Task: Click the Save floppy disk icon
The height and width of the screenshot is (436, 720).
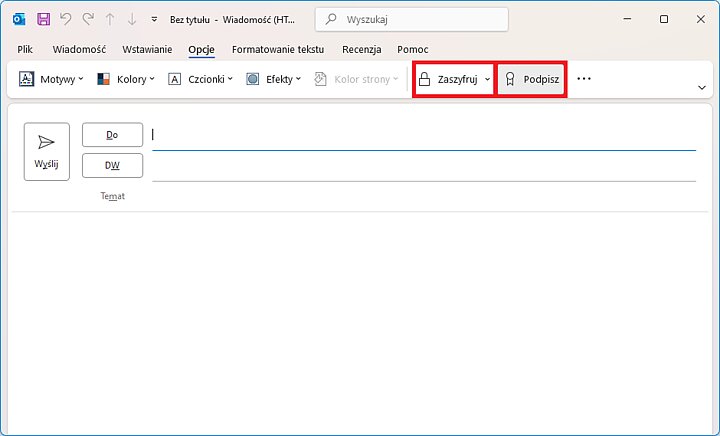Action: [x=44, y=19]
